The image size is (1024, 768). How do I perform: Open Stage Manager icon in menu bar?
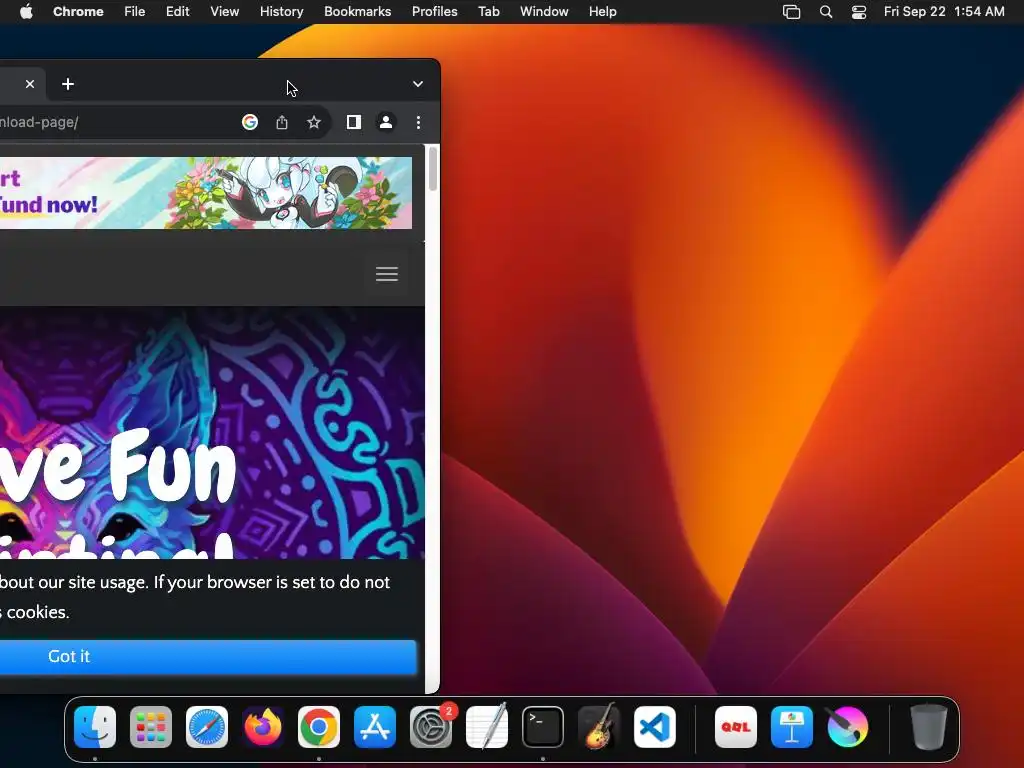tap(792, 12)
